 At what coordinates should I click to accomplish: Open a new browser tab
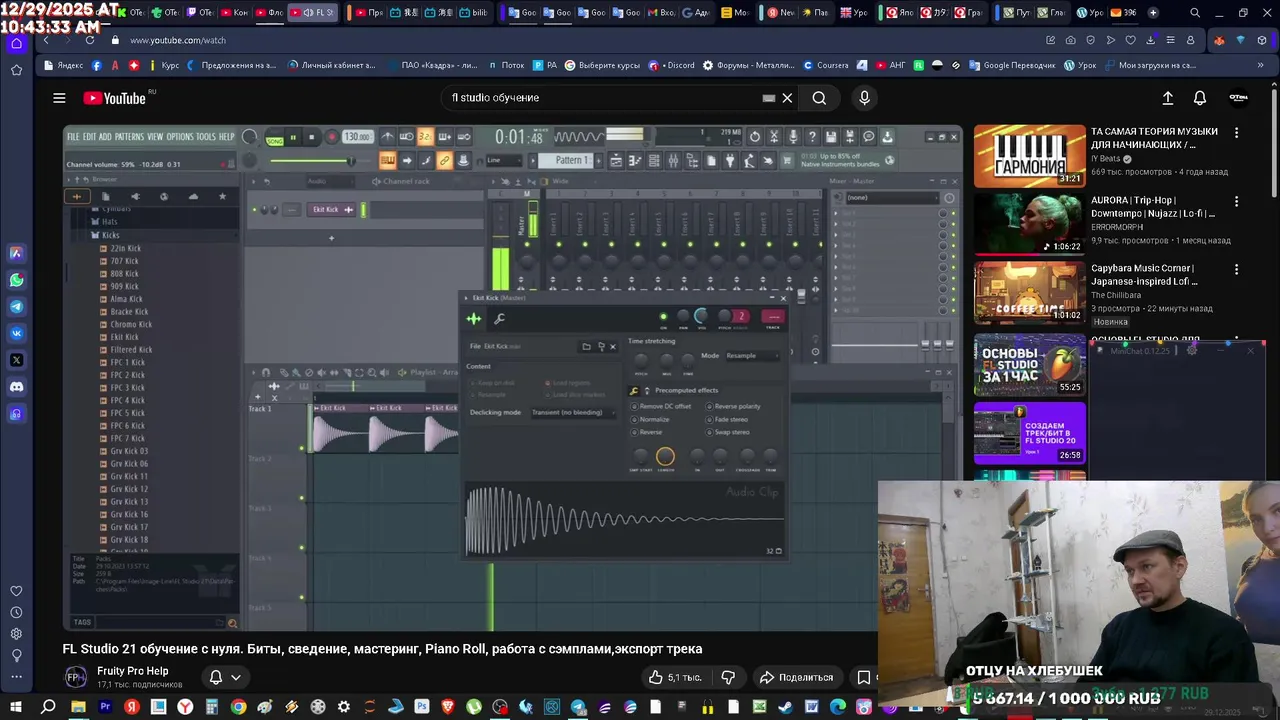1153,13
